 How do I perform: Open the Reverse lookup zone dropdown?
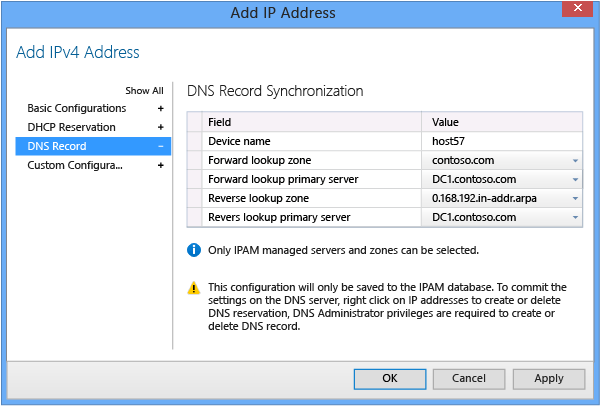pyautogui.click(x=575, y=198)
